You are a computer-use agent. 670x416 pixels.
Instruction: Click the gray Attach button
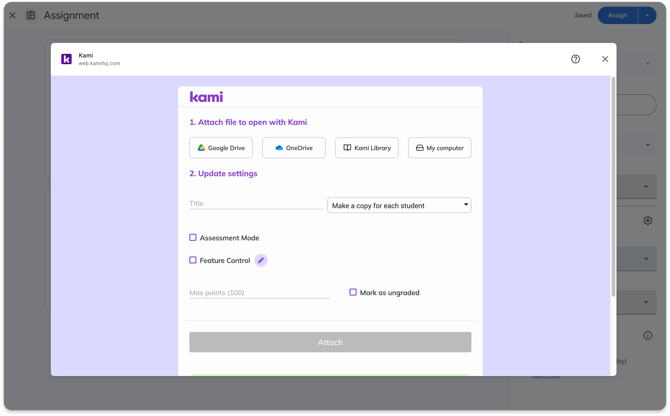[x=330, y=342]
